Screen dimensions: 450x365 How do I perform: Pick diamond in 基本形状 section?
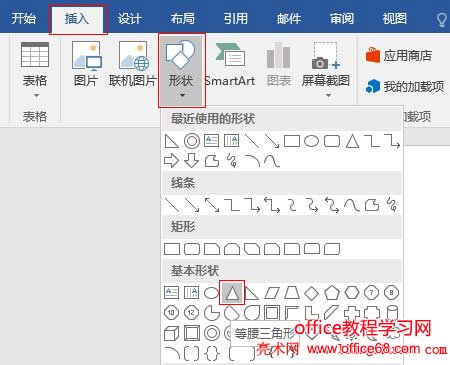point(312,293)
